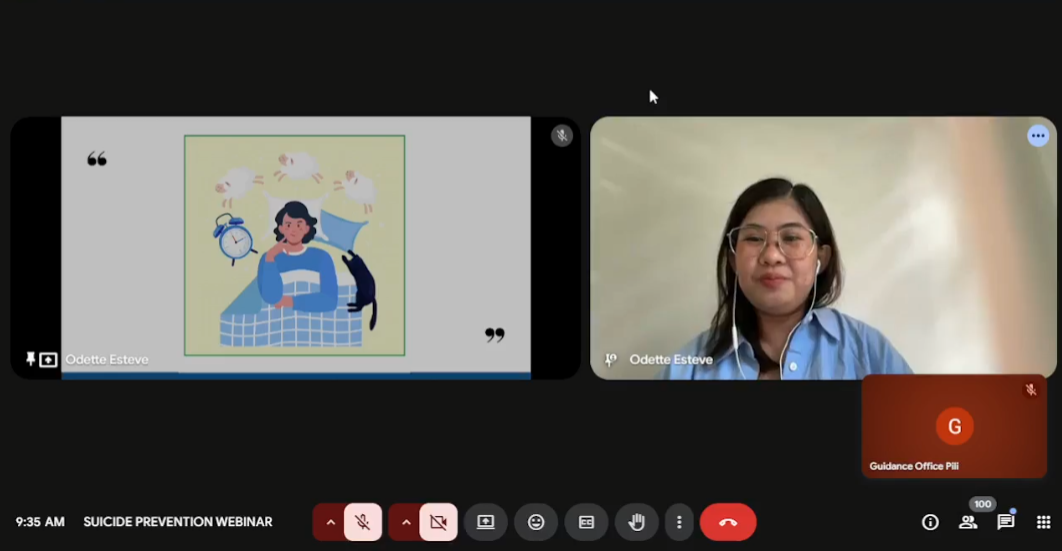Open the People panel showing 100 participants
1062x551 pixels.
pyautogui.click(x=968, y=522)
